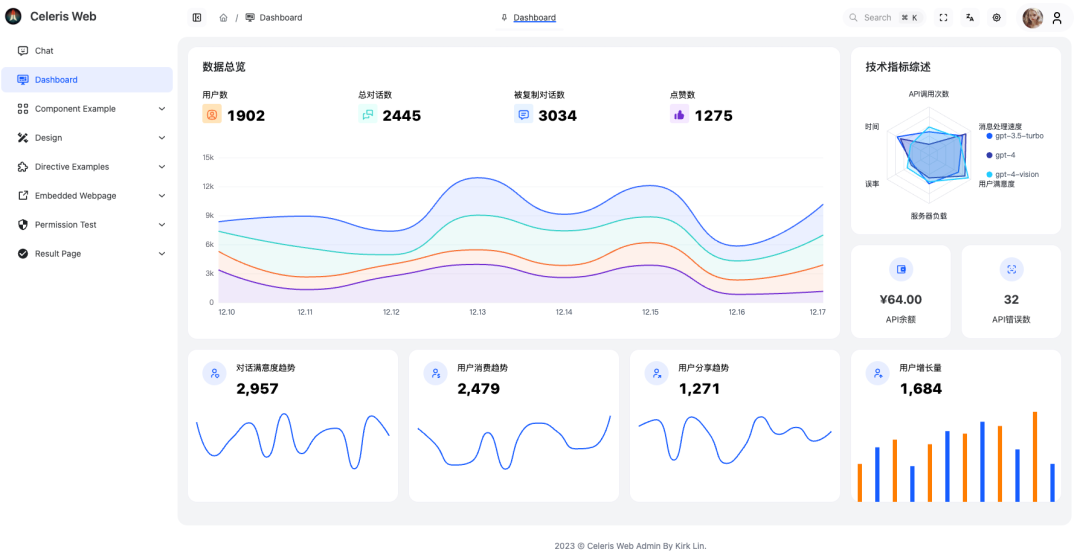
Task: Click the 技术指标综述 heading
Action: point(898,67)
